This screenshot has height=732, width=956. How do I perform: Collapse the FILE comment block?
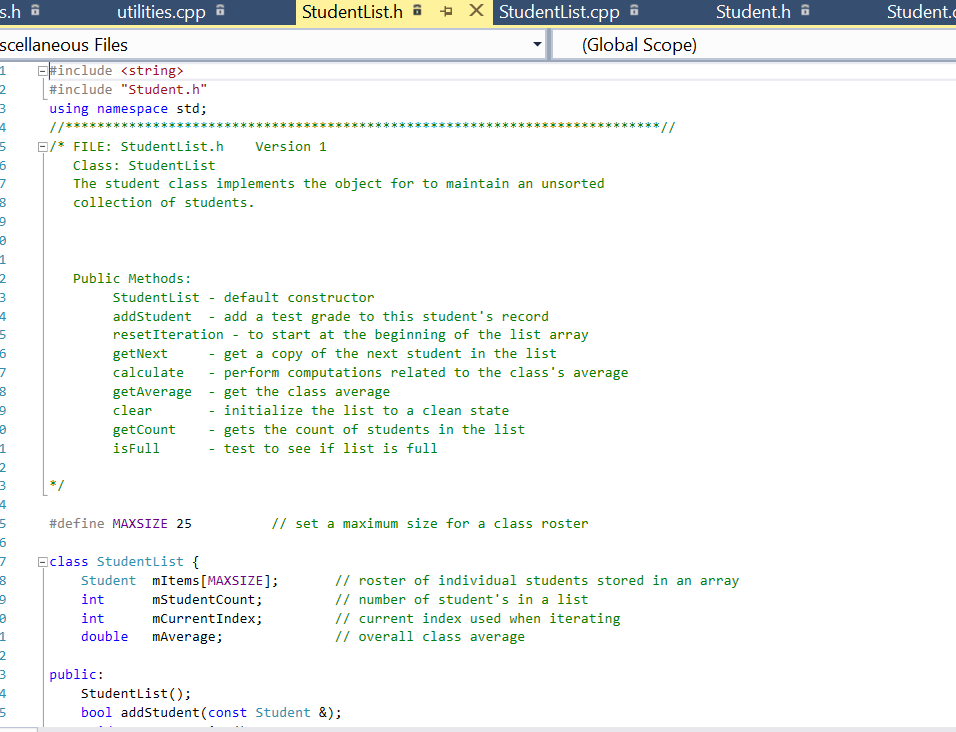(42, 147)
